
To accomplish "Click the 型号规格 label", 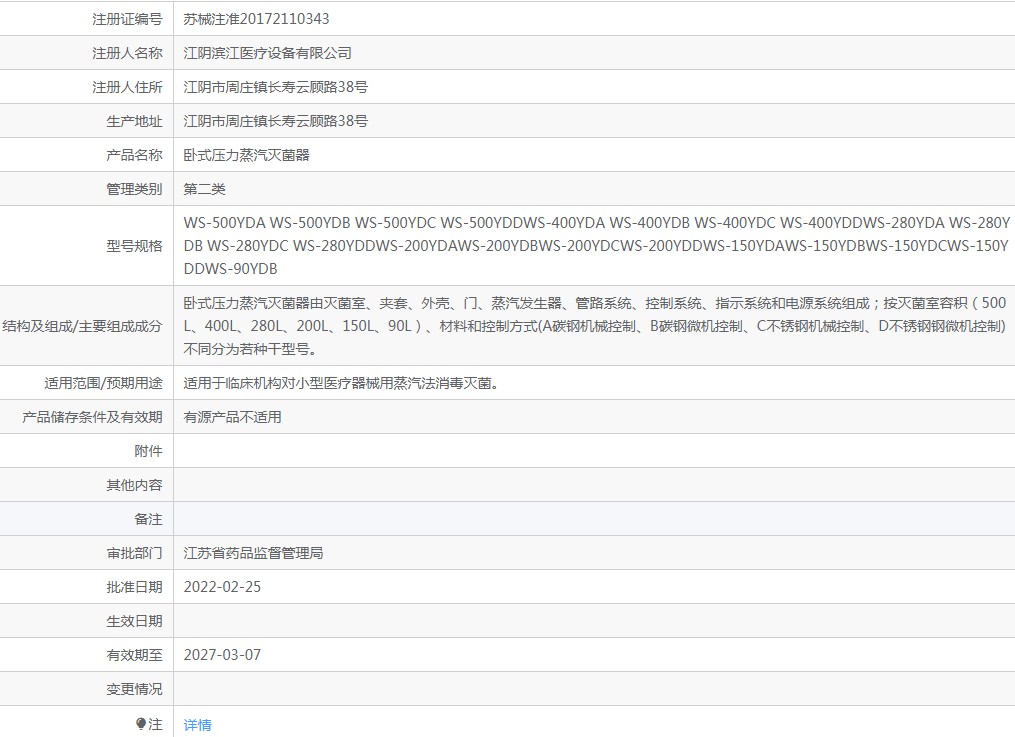I will [x=135, y=246].
